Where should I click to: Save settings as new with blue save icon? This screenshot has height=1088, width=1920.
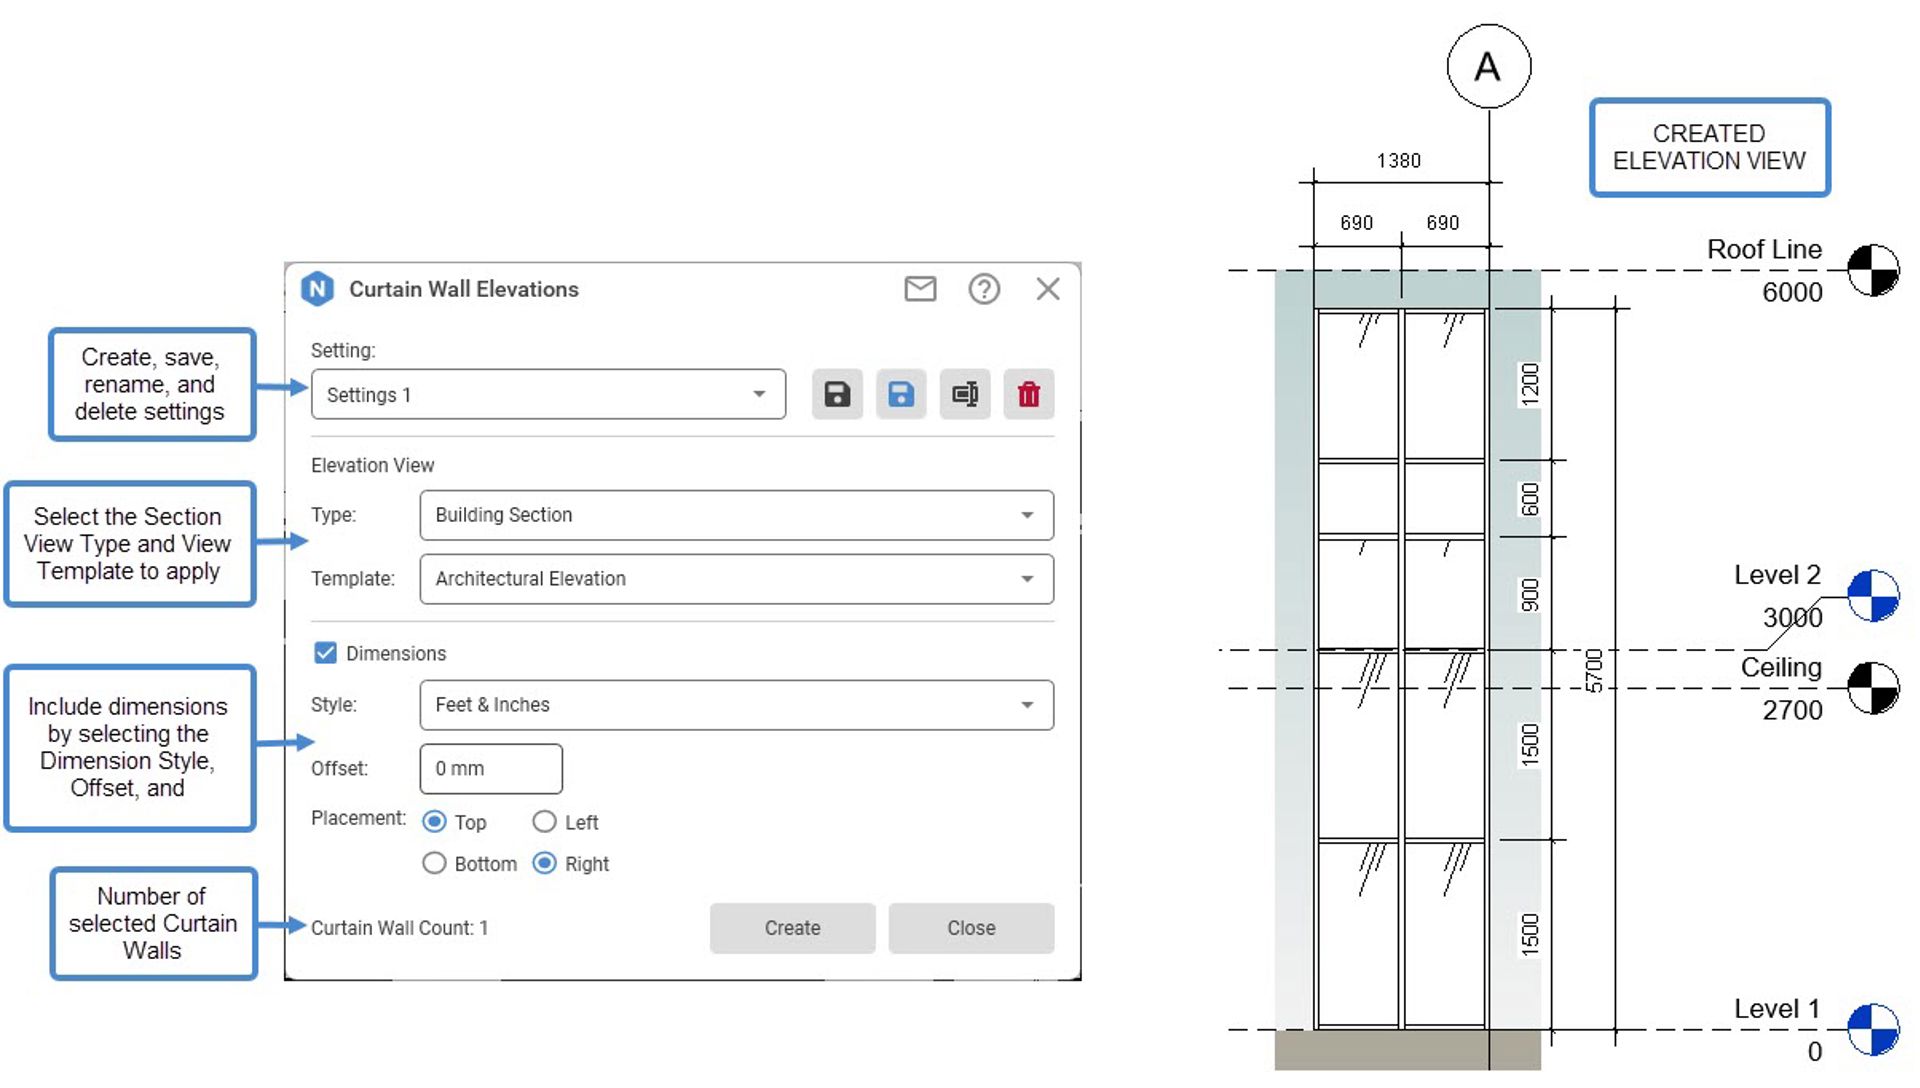[x=900, y=394]
